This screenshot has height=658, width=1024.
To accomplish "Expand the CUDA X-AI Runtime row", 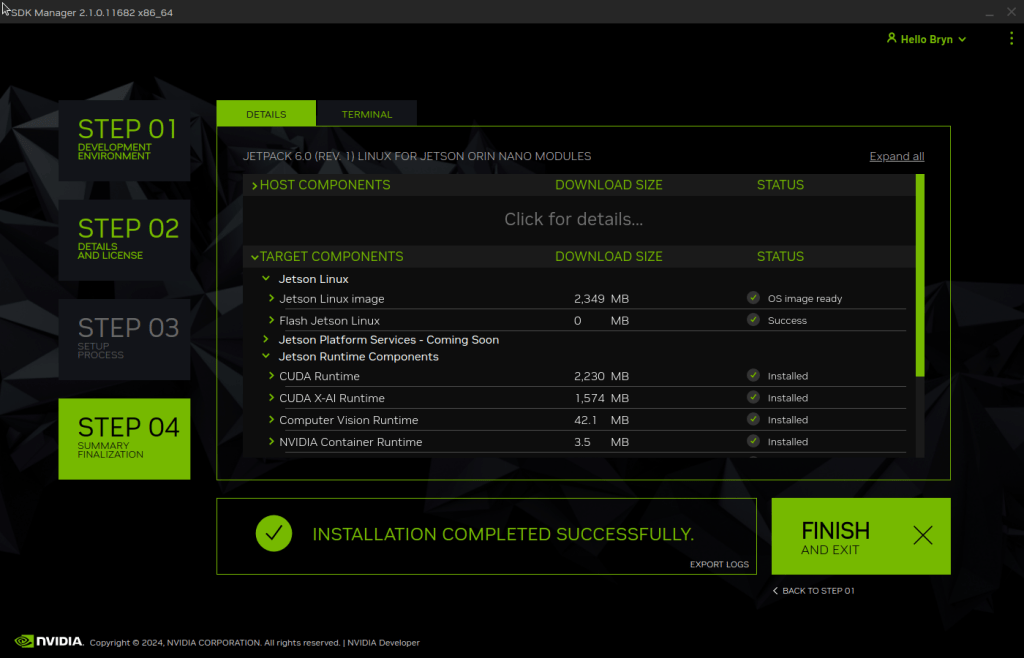I will pos(271,398).
